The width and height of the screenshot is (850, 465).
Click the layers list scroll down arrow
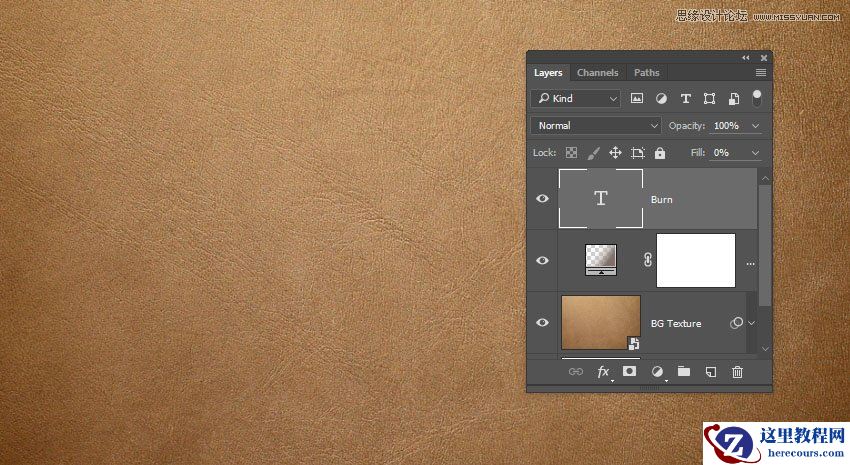pyautogui.click(x=765, y=348)
